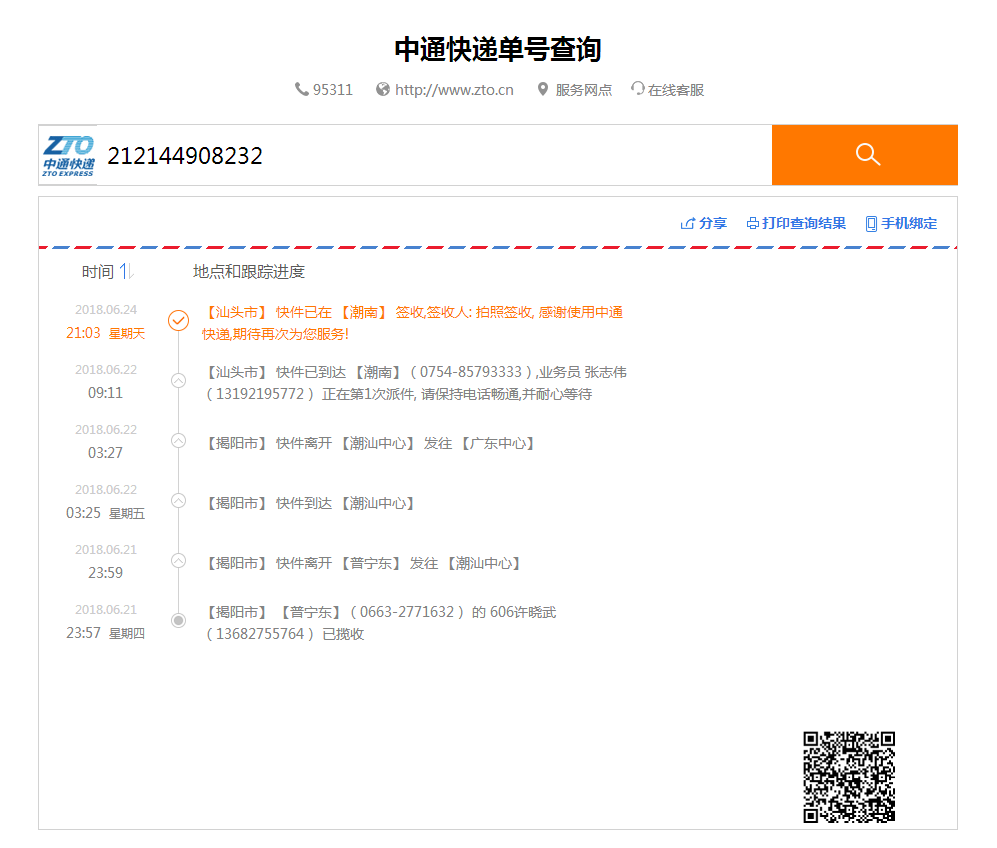Open the http://www.zto.cn link
The height and width of the screenshot is (848, 997).
(454, 90)
